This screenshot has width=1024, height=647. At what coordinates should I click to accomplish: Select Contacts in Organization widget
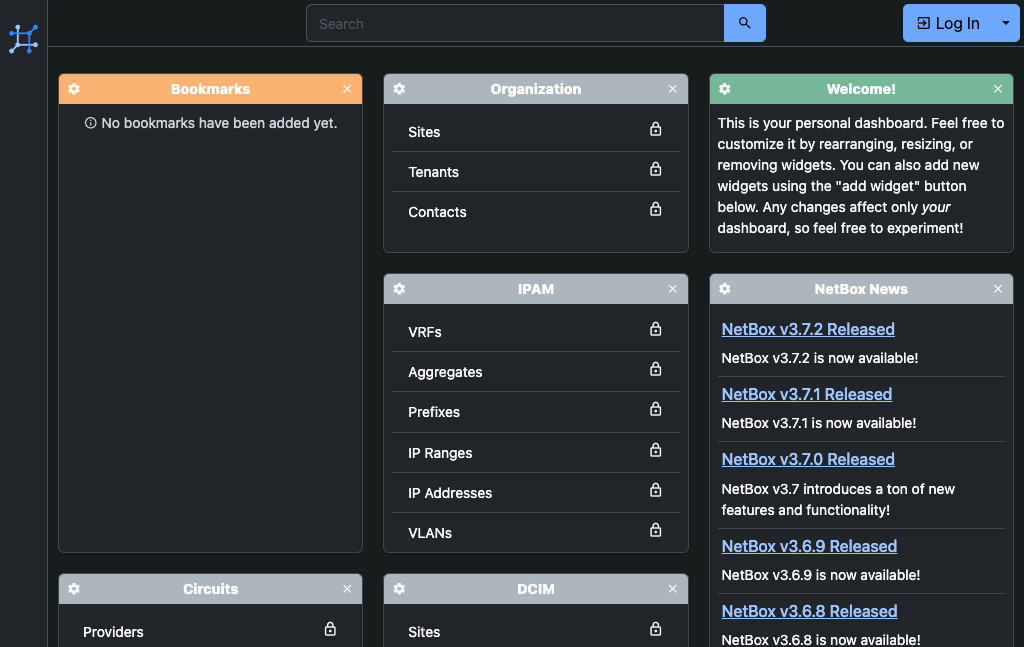(x=438, y=212)
